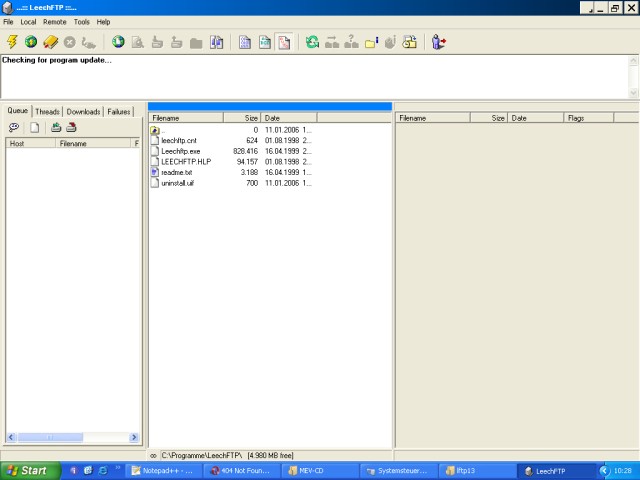640x480 pixels.
Task: Switch to the Failures tab
Action: coord(119,111)
